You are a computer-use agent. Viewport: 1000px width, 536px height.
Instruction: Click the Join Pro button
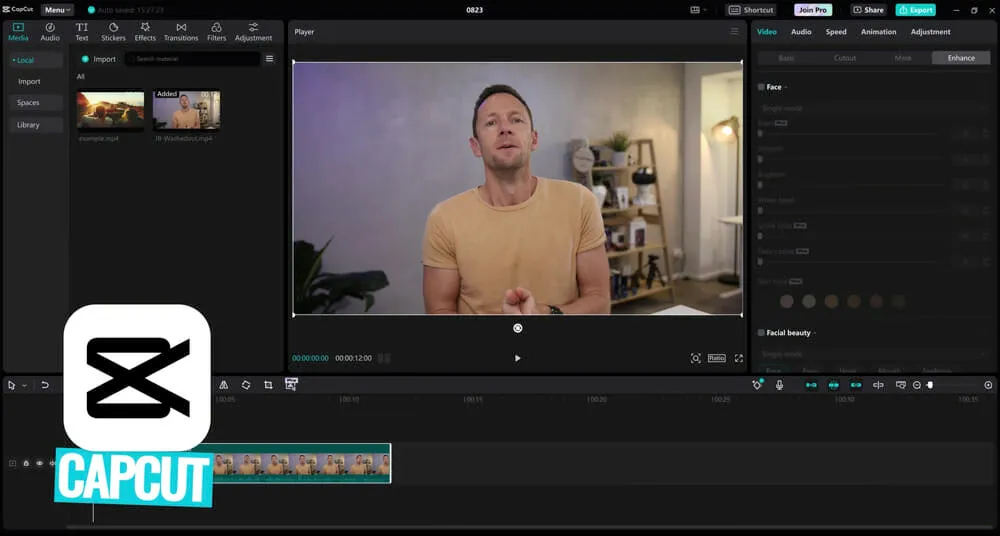click(x=812, y=10)
